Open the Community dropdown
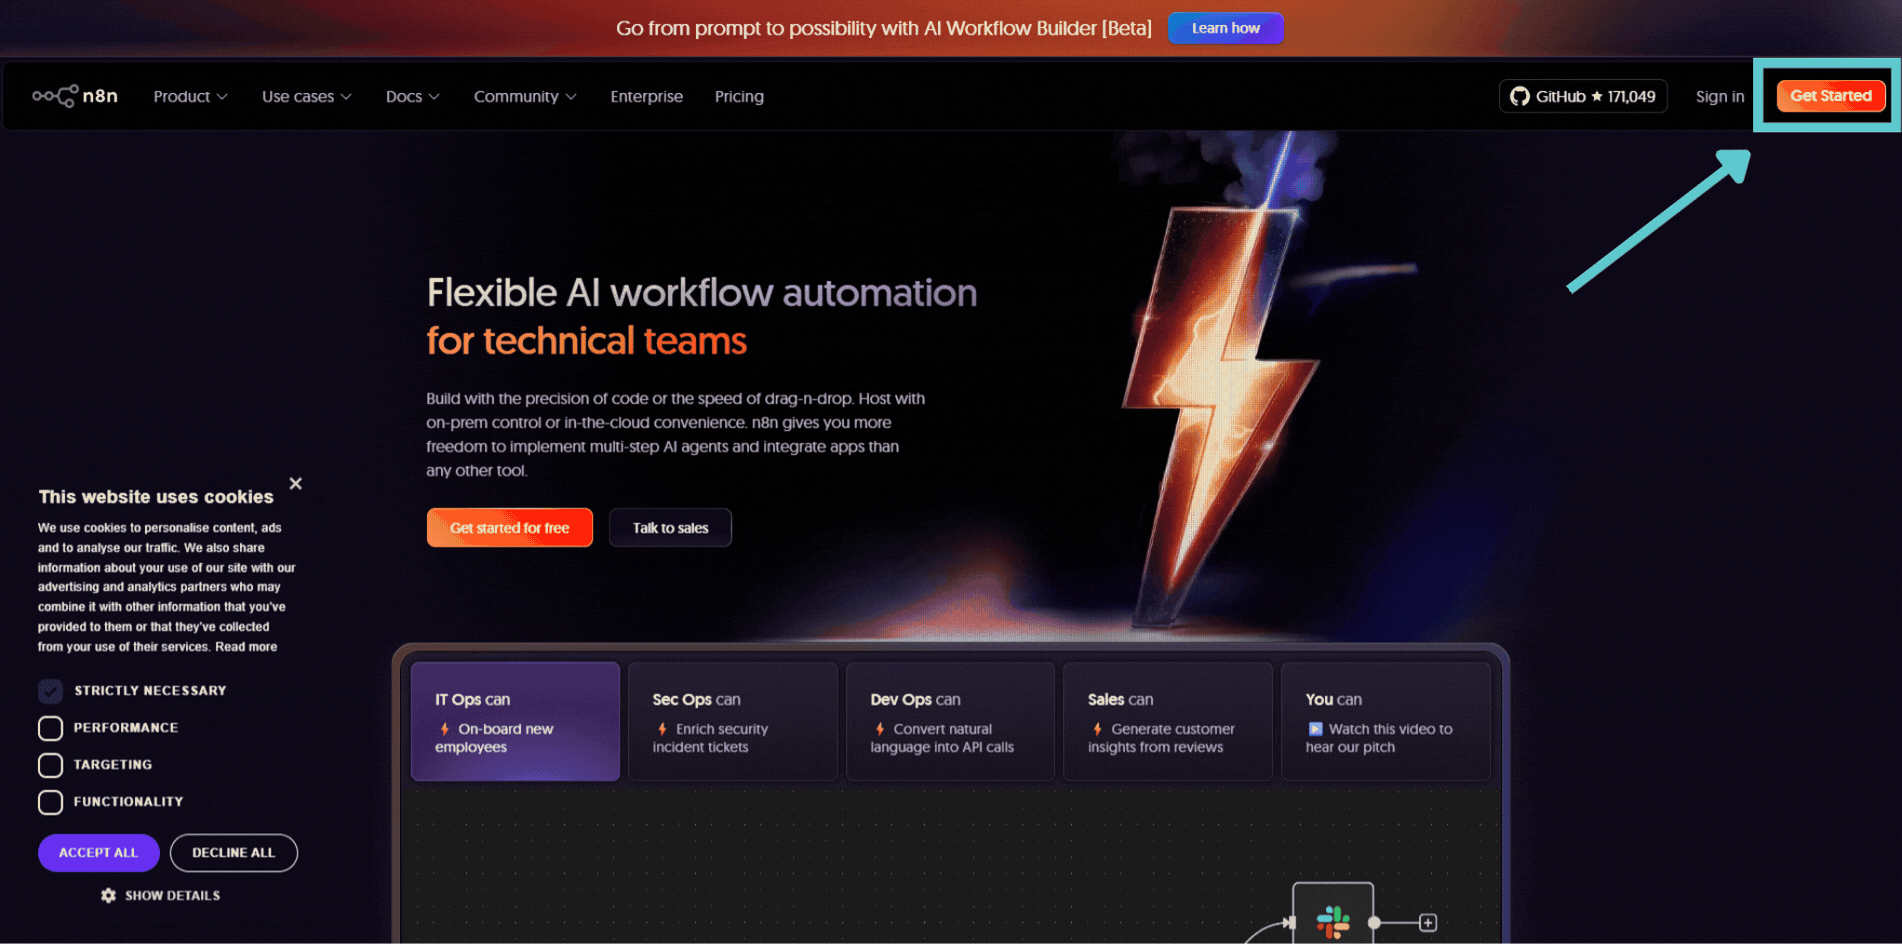Image resolution: width=1902 pixels, height=944 pixels. [x=525, y=97]
